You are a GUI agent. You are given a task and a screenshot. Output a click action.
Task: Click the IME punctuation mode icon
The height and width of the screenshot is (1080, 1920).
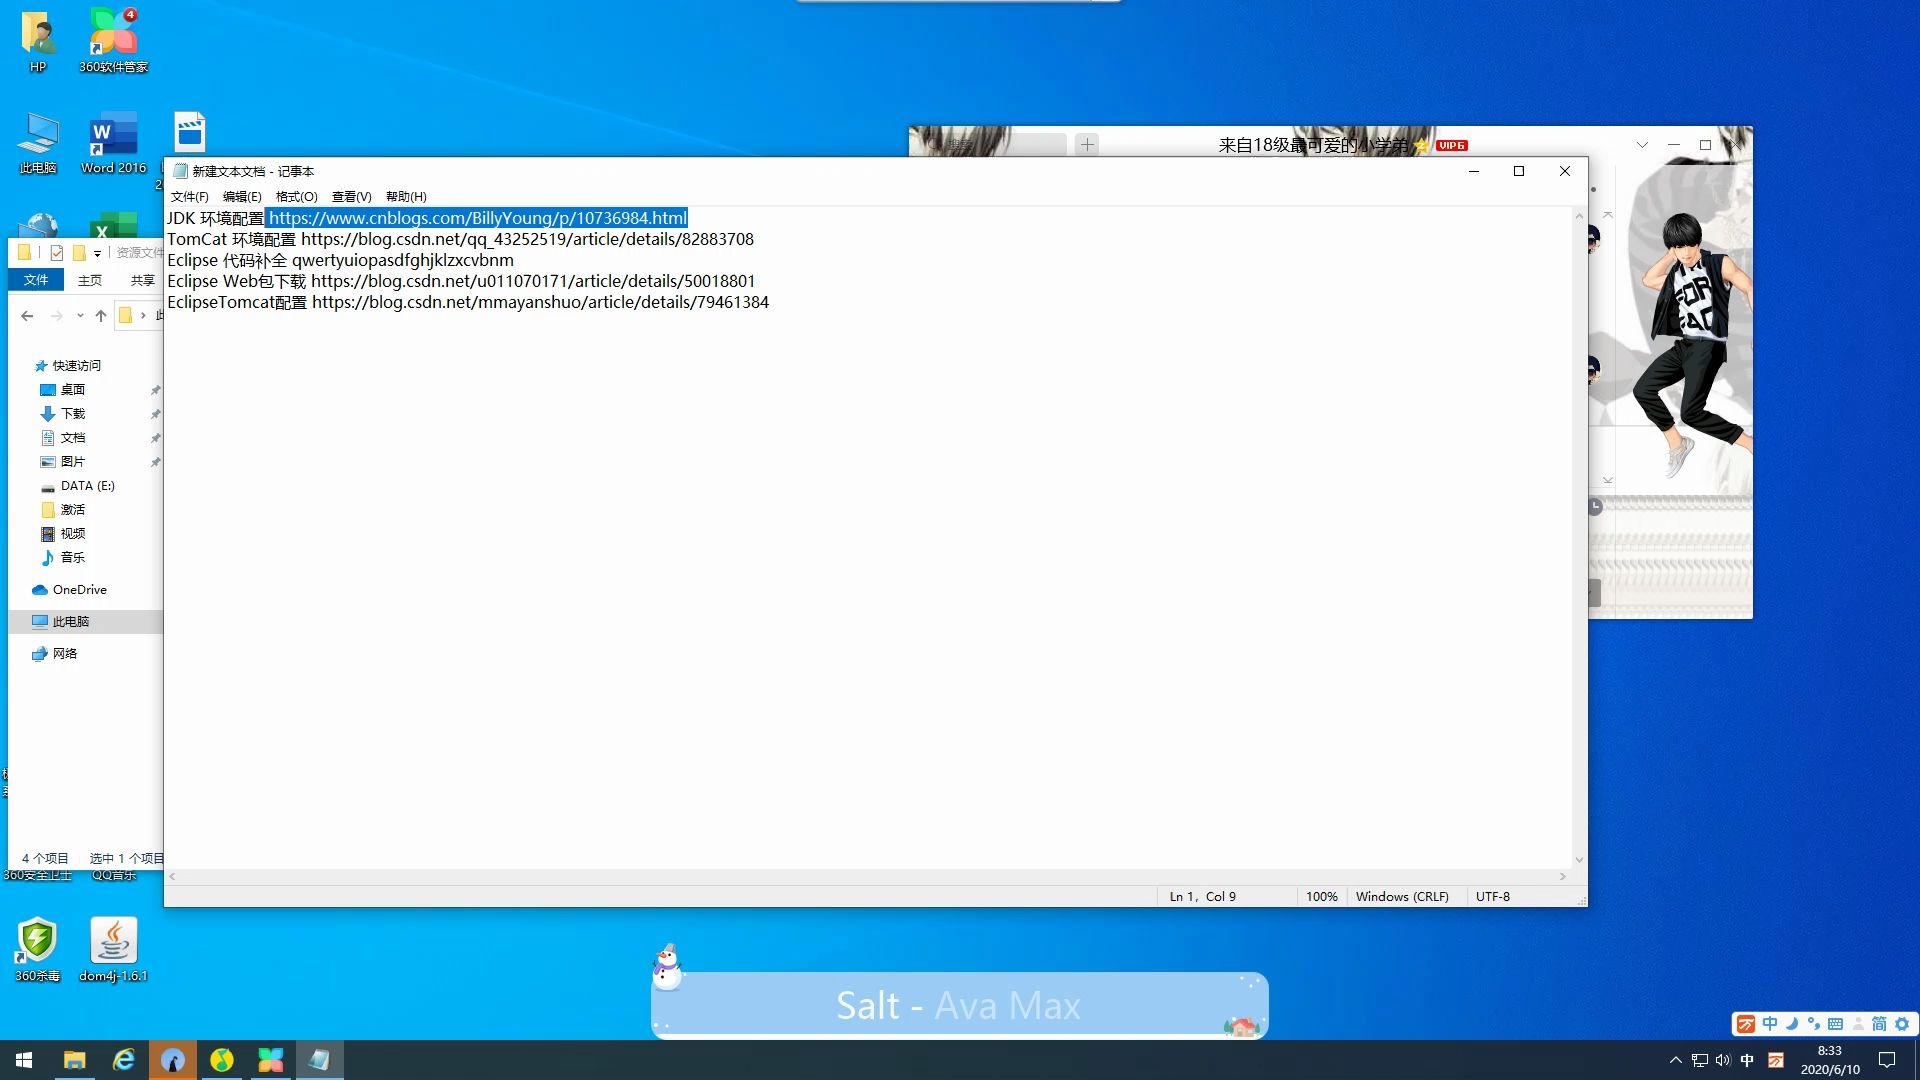pos(1813,1024)
